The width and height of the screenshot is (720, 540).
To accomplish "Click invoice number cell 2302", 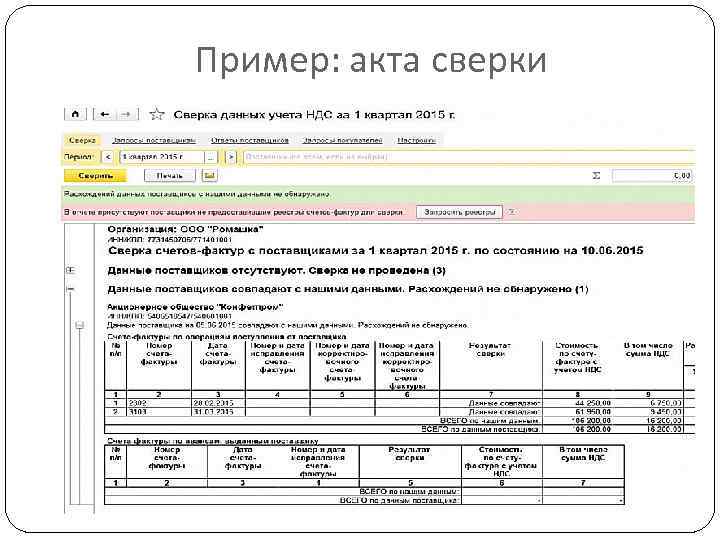I will coord(158,403).
